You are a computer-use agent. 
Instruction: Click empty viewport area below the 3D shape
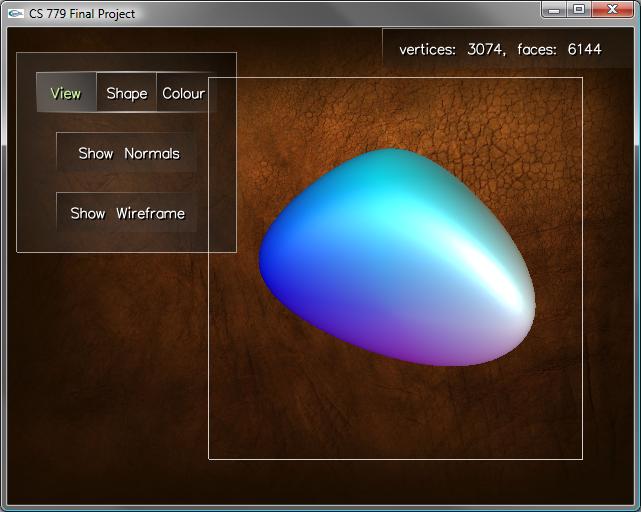tap(395, 415)
